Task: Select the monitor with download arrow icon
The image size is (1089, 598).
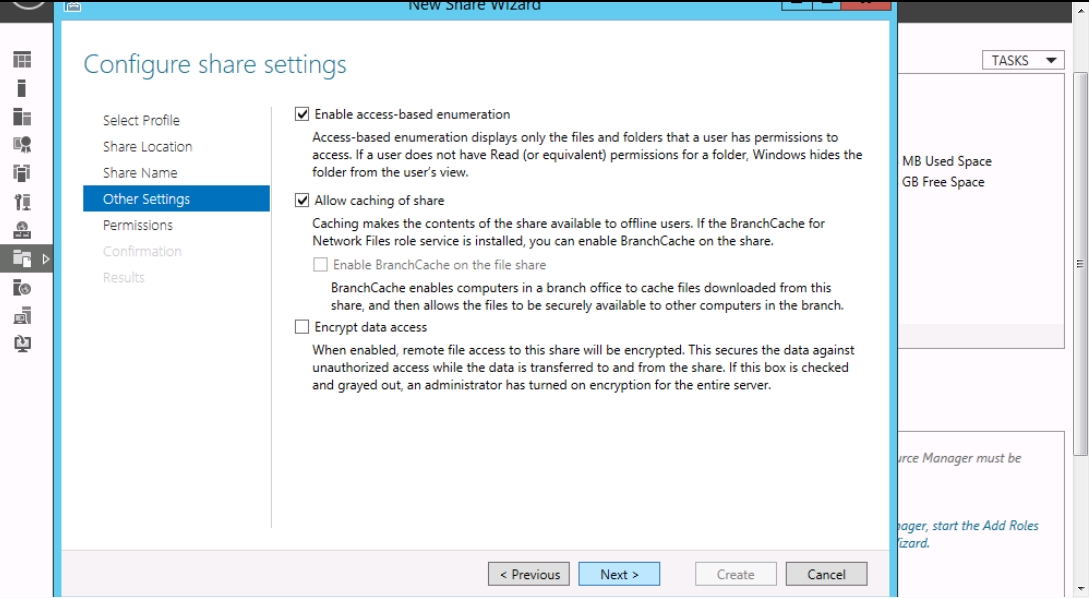Action: (x=22, y=344)
